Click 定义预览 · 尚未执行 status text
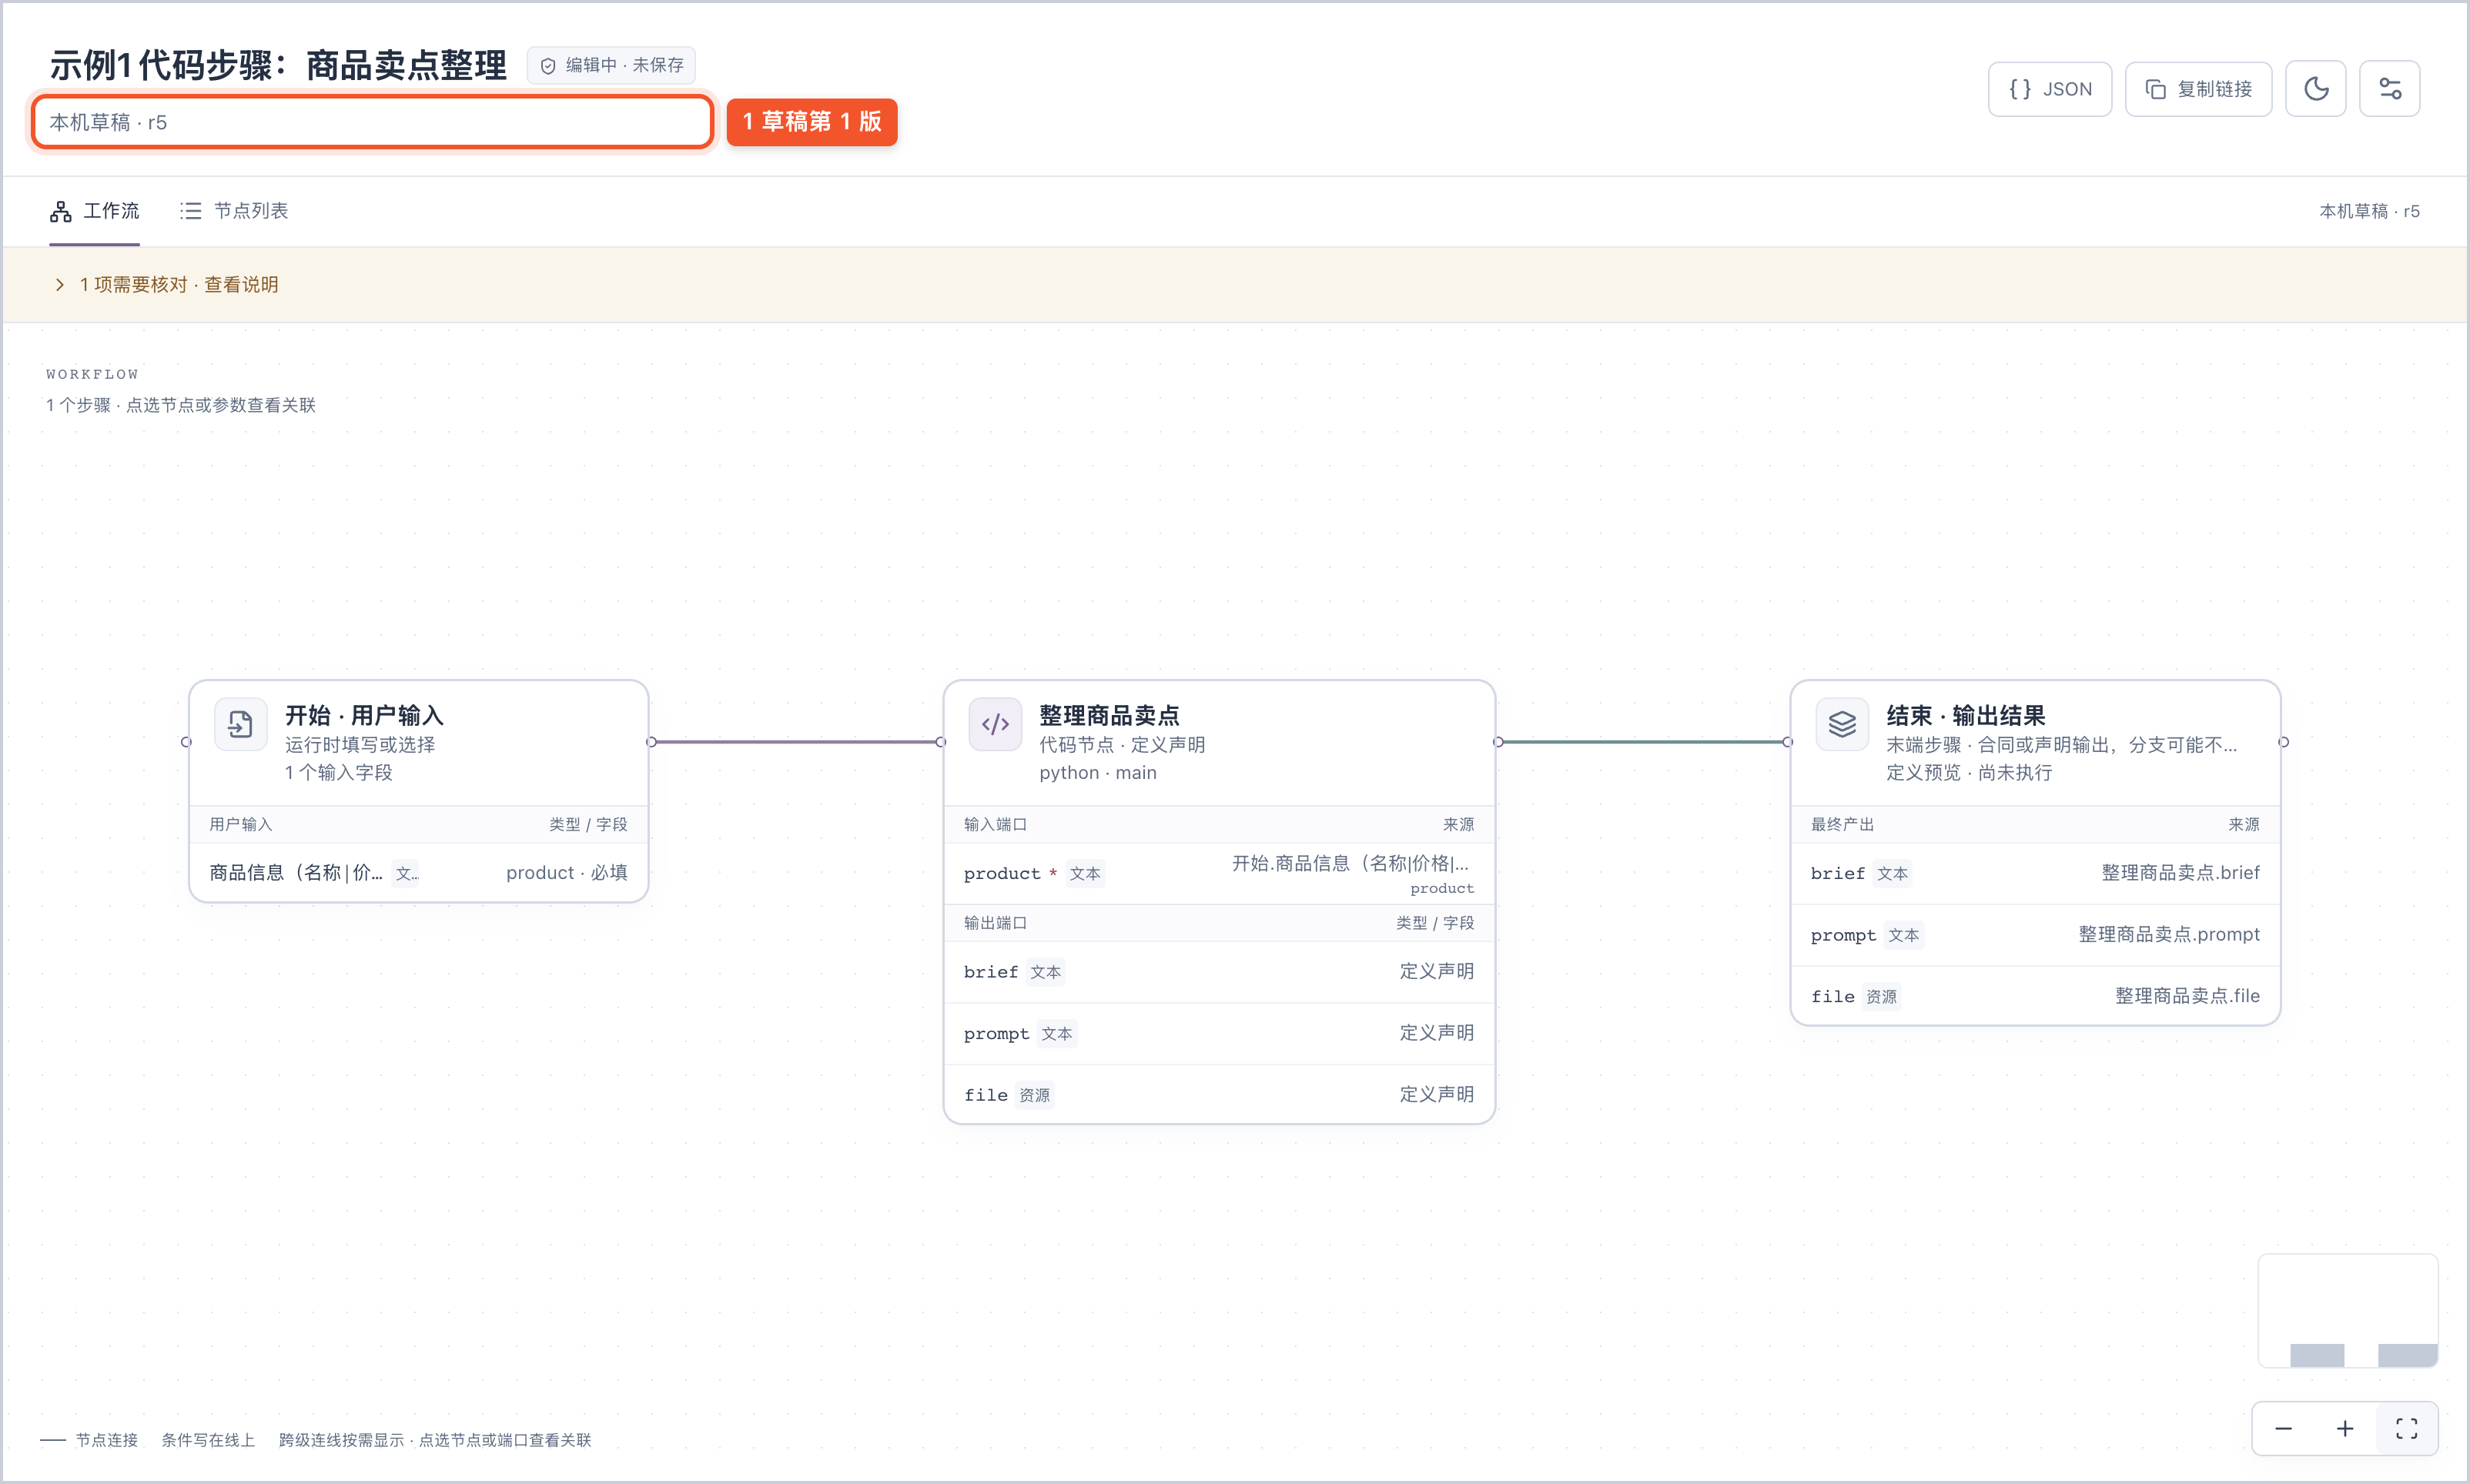The image size is (2470, 1484). point(1968,773)
